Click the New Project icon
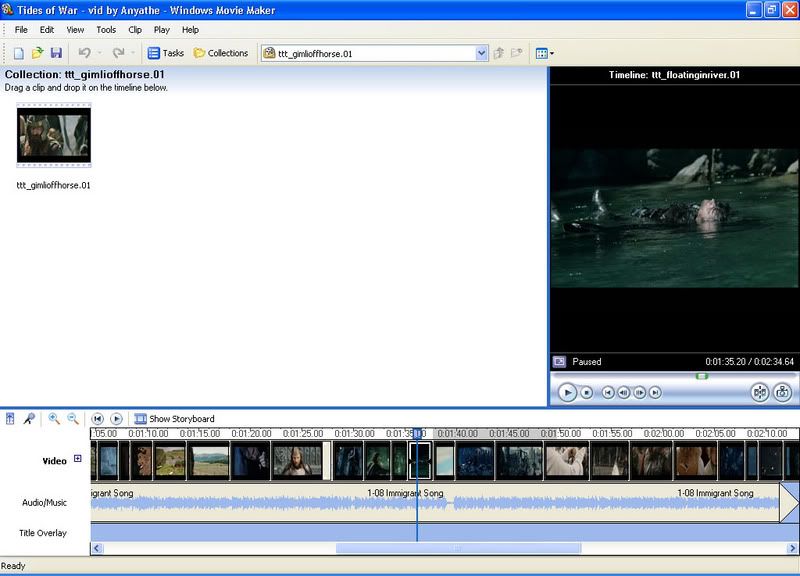This screenshot has height=576, width=800. pyautogui.click(x=18, y=53)
